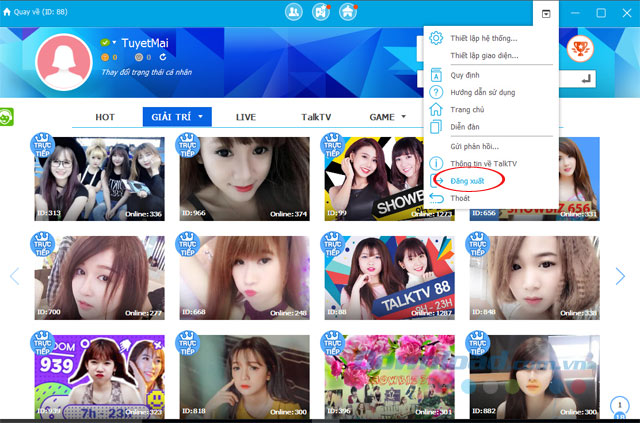Click the rules document icon beside Quy định

click(x=436, y=75)
